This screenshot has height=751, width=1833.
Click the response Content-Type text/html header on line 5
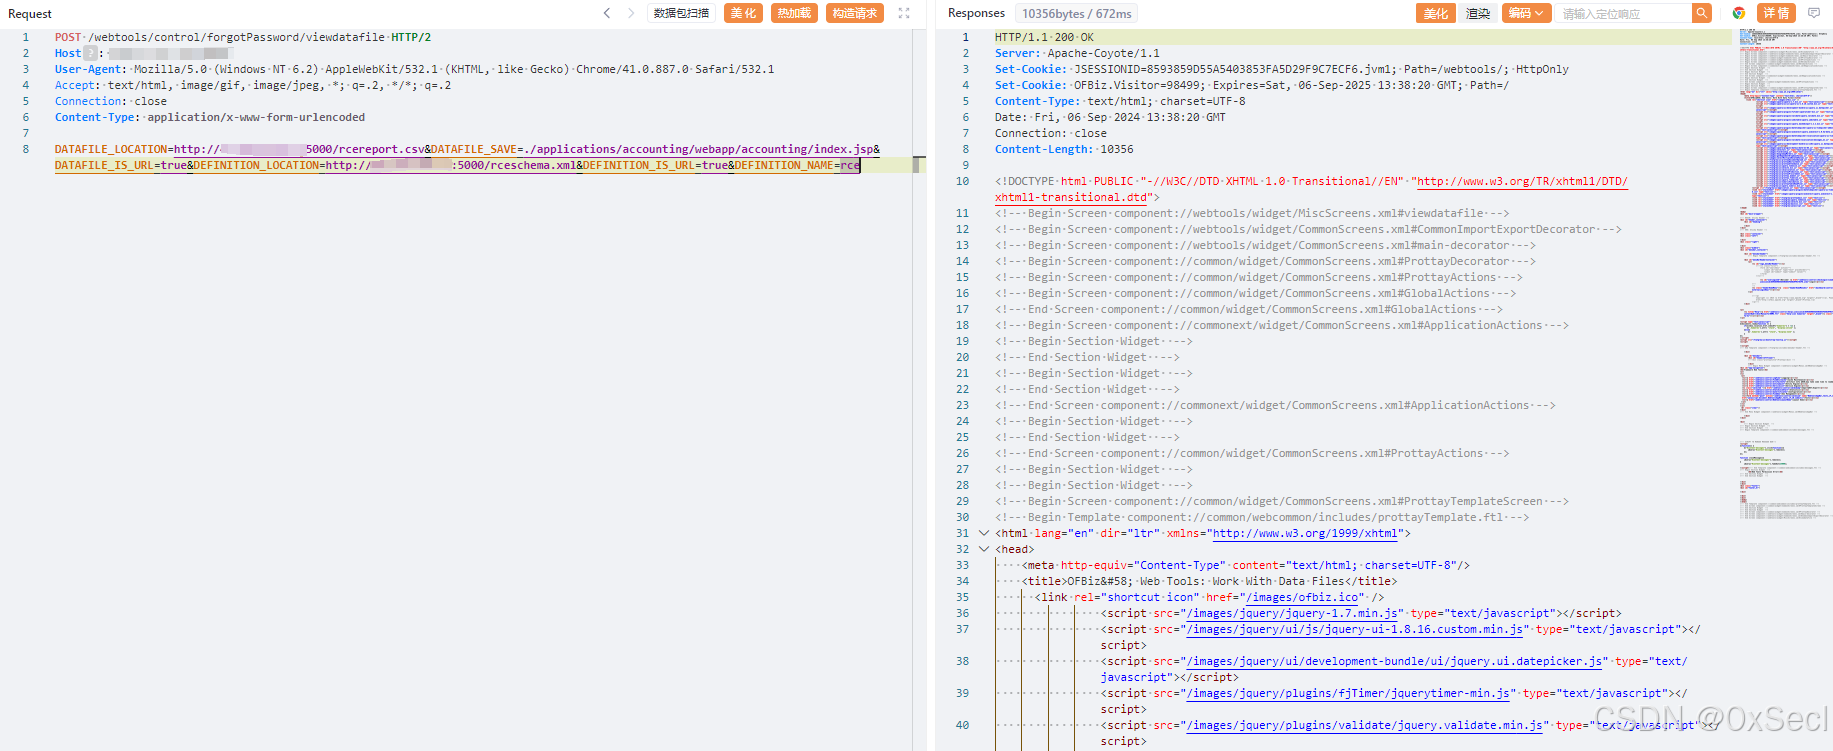[x=1120, y=101]
